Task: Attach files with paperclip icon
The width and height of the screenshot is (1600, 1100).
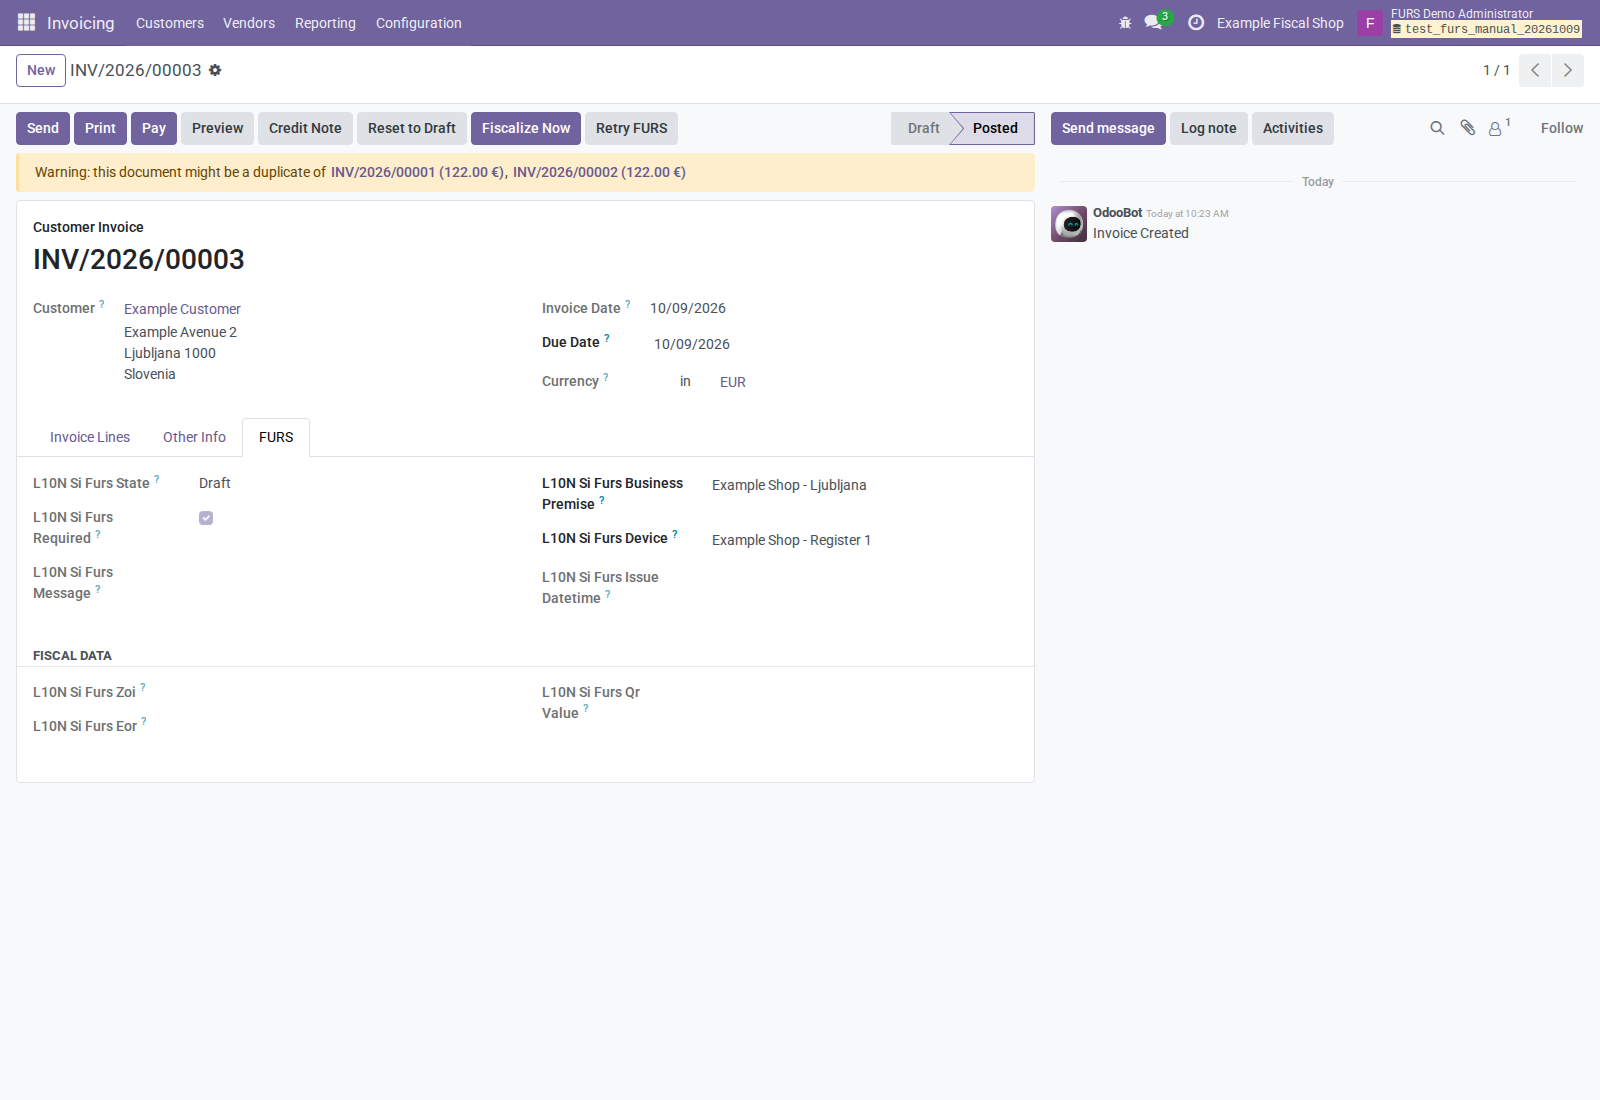Action: tap(1467, 128)
